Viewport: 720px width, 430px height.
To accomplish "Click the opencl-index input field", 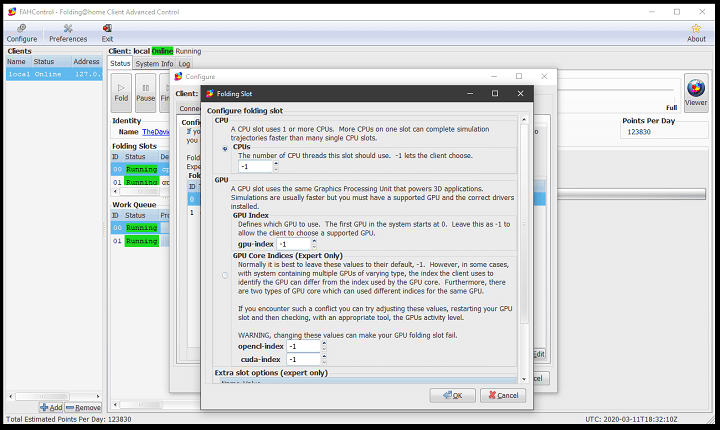I will [x=300, y=345].
